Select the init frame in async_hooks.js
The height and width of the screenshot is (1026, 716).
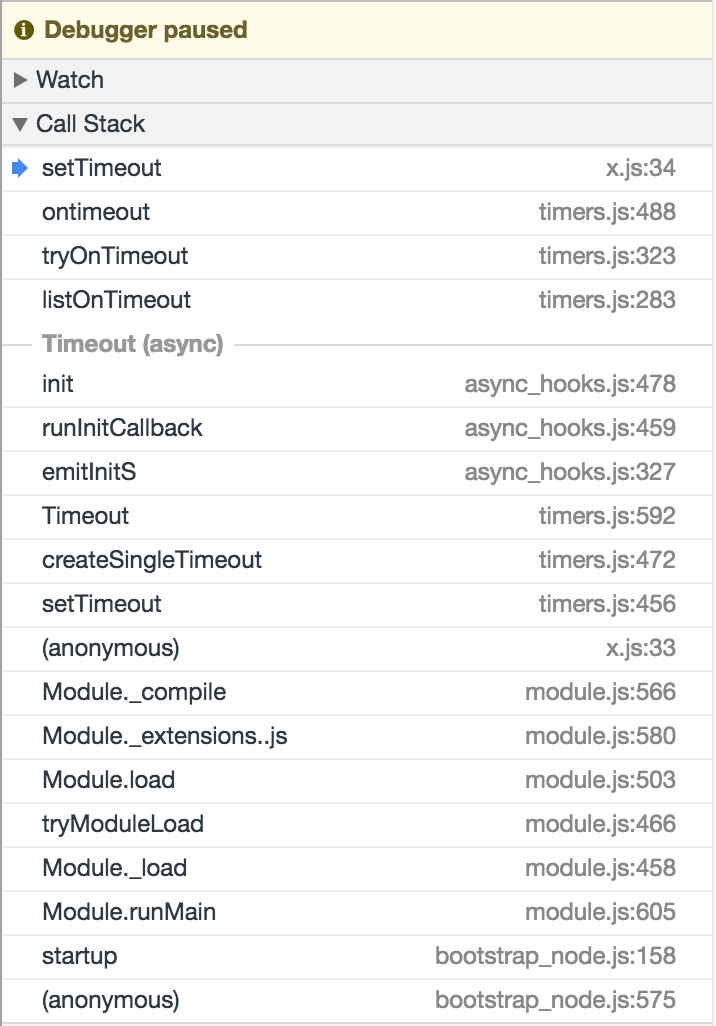click(x=357, y=384)
